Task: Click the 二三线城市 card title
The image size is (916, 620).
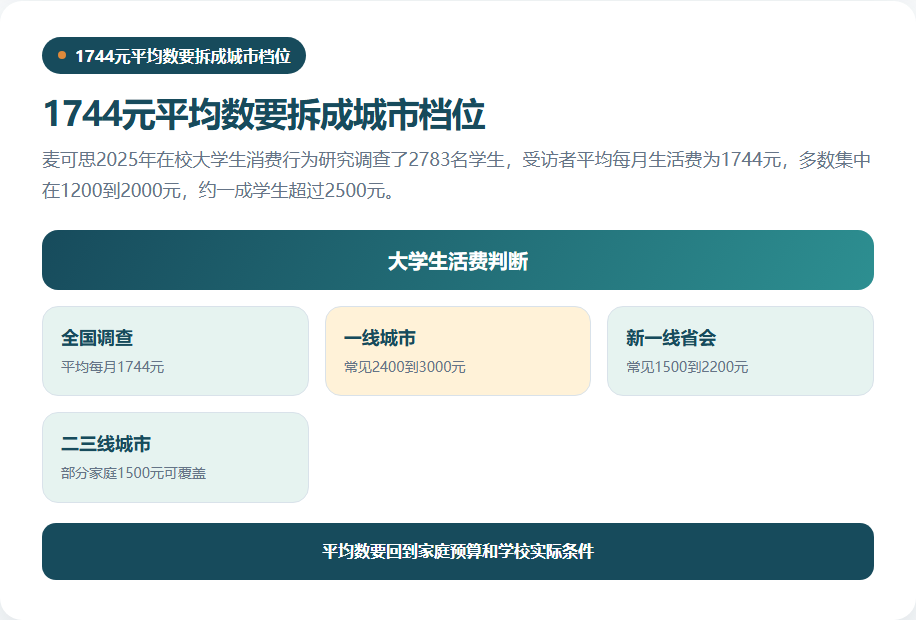Action: coord(106,444)
